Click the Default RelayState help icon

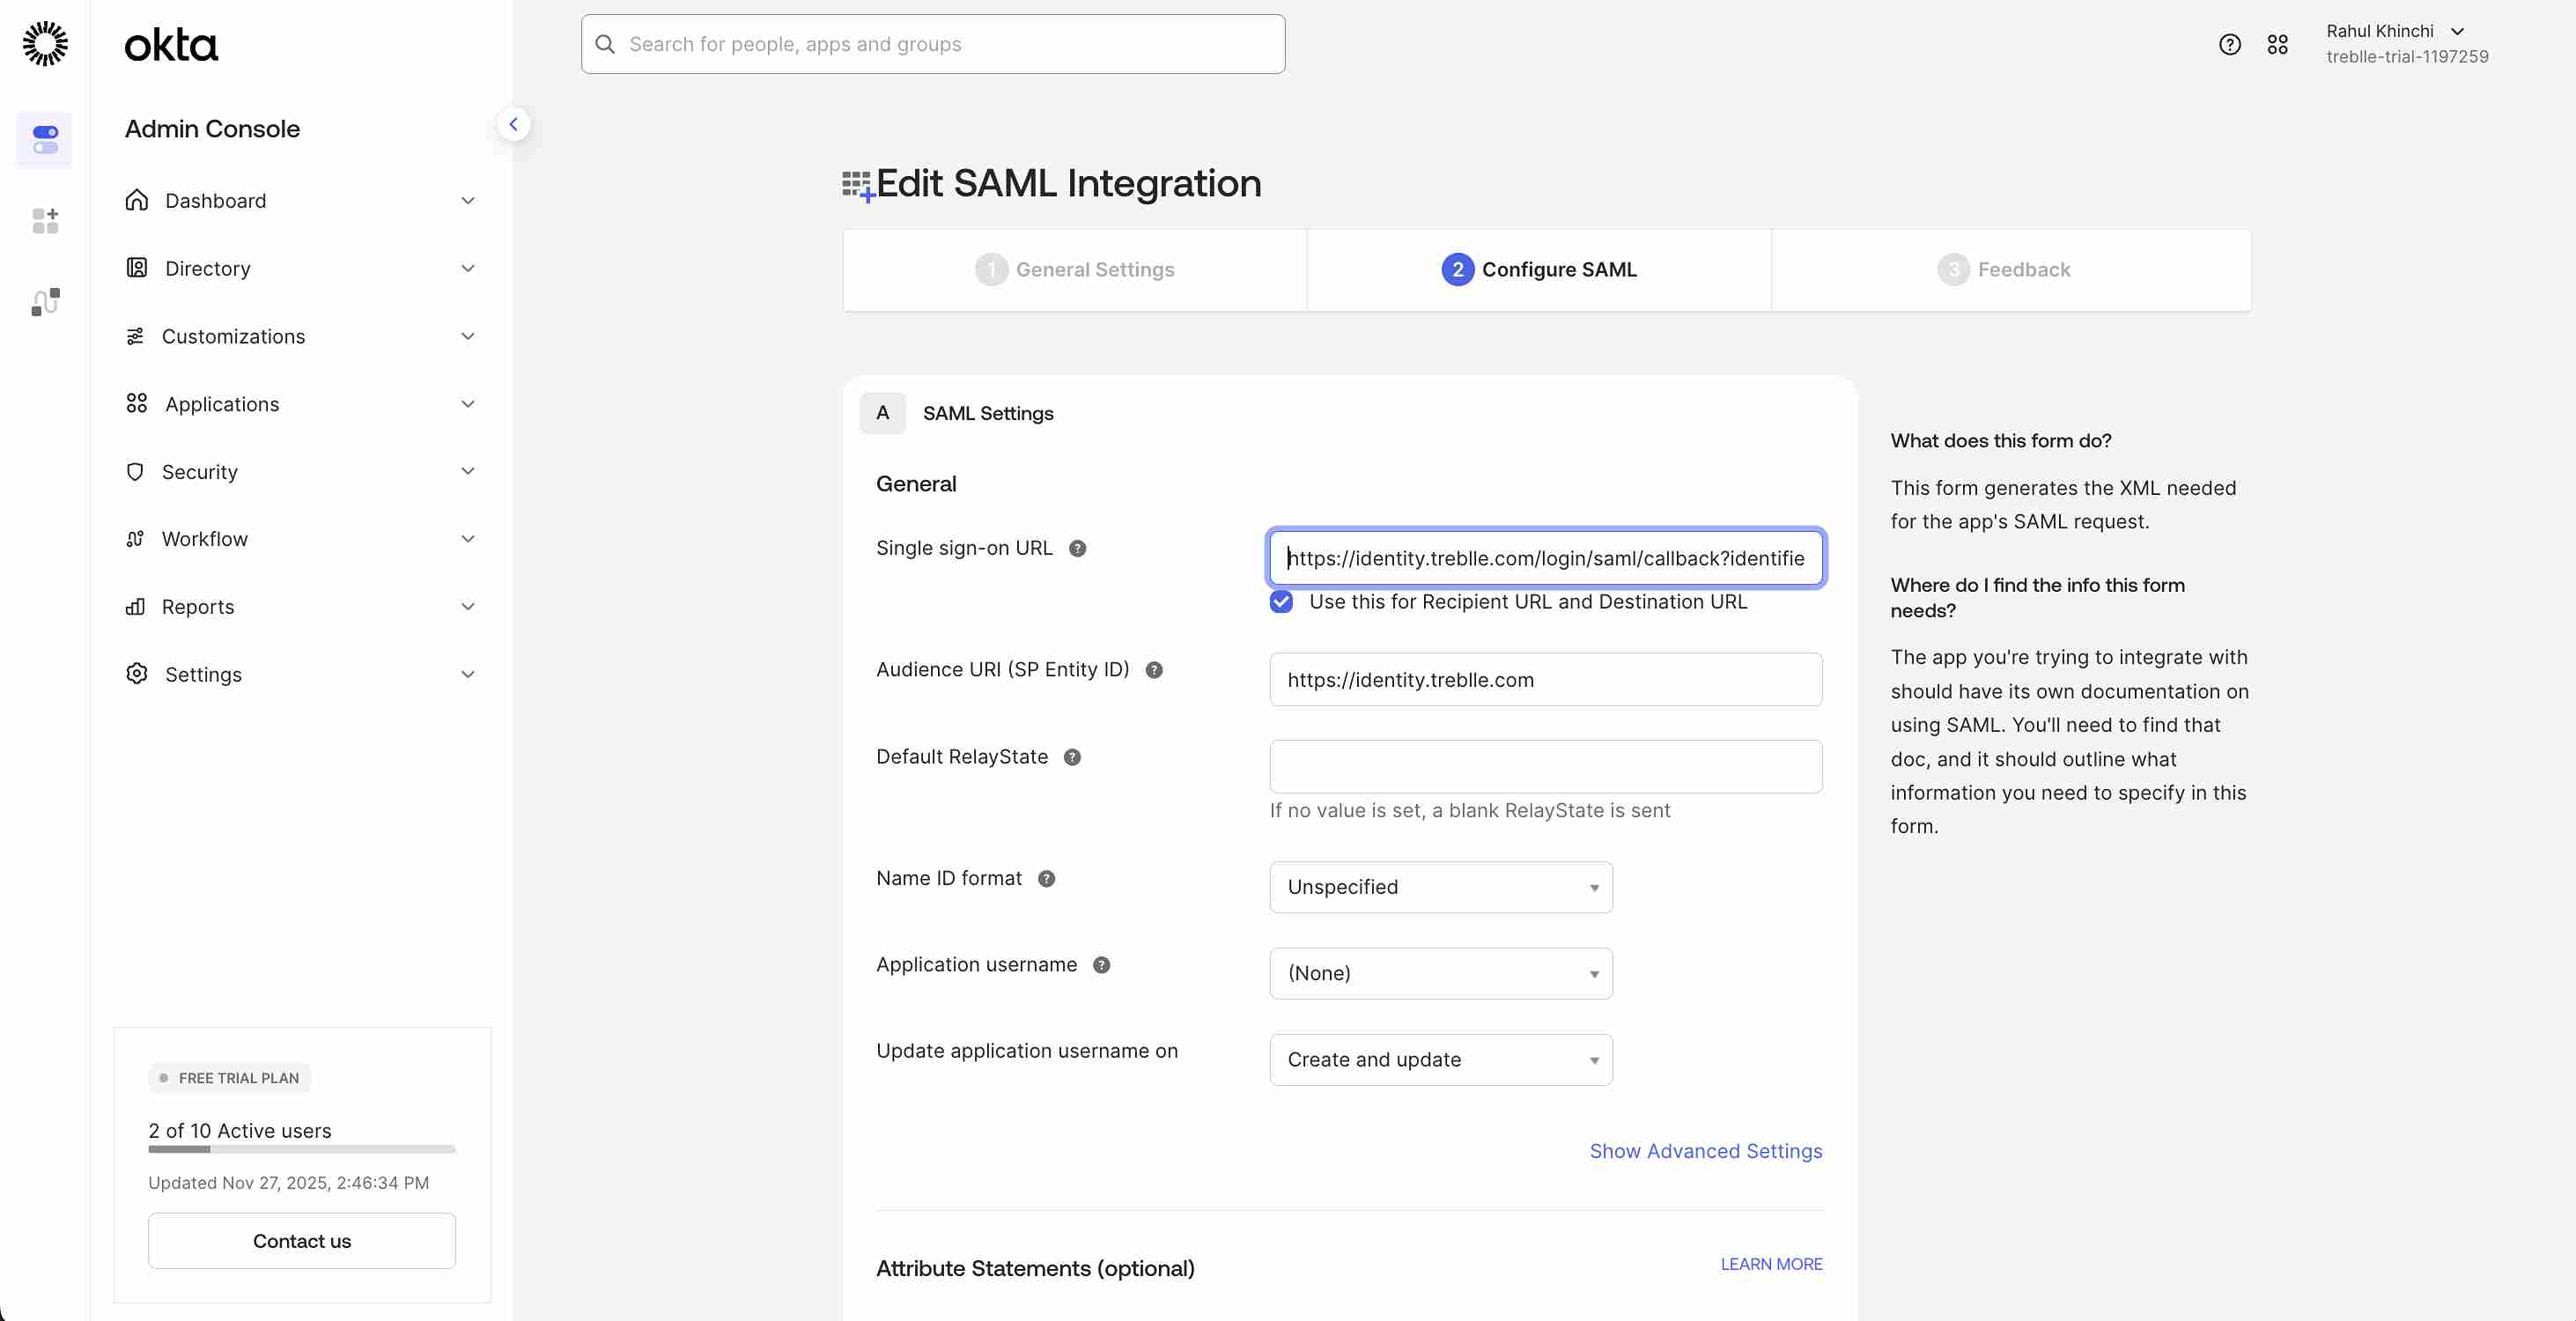click(x=1073, y=757)
